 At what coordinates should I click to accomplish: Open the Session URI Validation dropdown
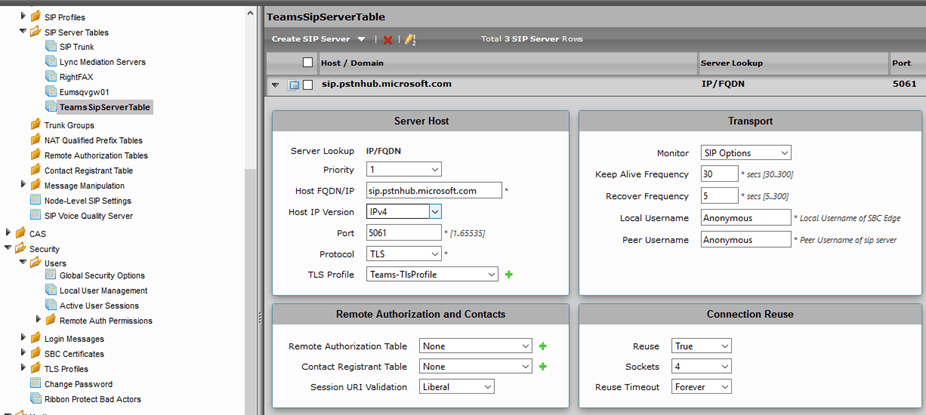pos(456,386)
